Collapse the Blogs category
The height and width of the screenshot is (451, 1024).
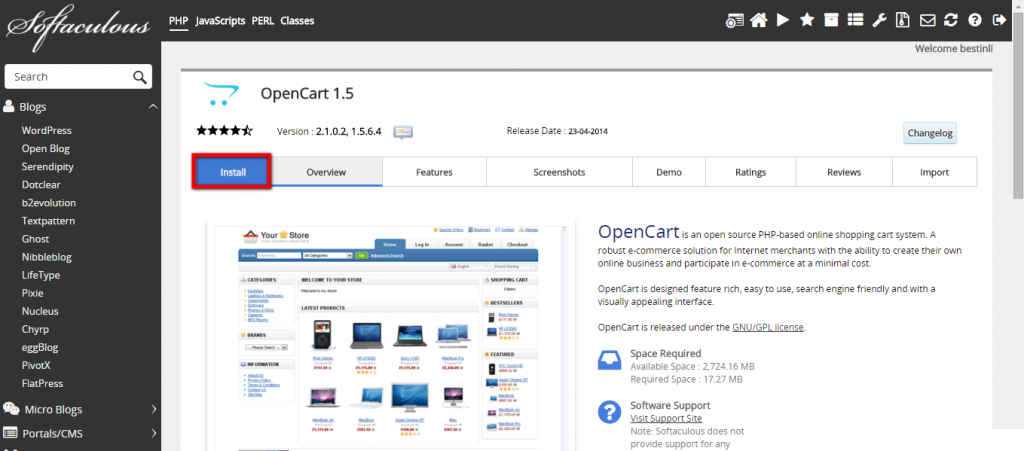point(153,106)
